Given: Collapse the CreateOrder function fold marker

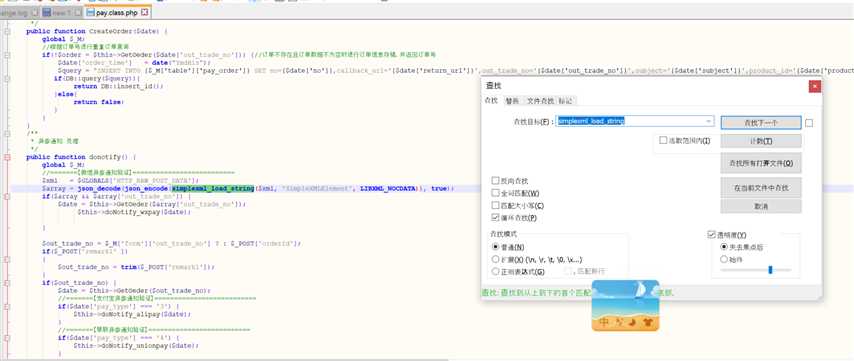Looking at the screenshot, I should point(7,32).
